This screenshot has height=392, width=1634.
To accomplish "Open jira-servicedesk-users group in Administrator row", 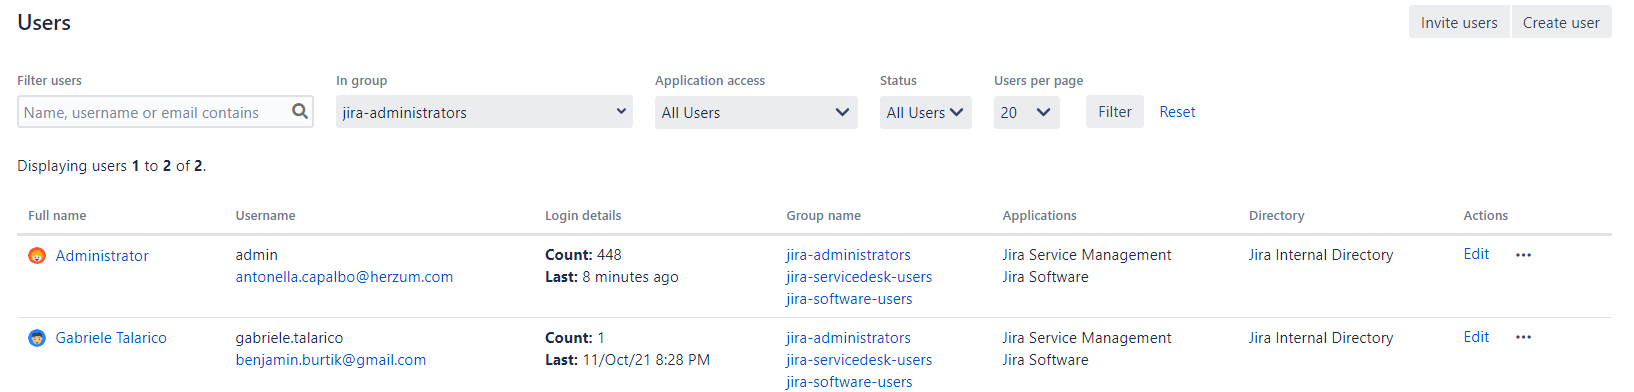I will (x=859, y=277).
